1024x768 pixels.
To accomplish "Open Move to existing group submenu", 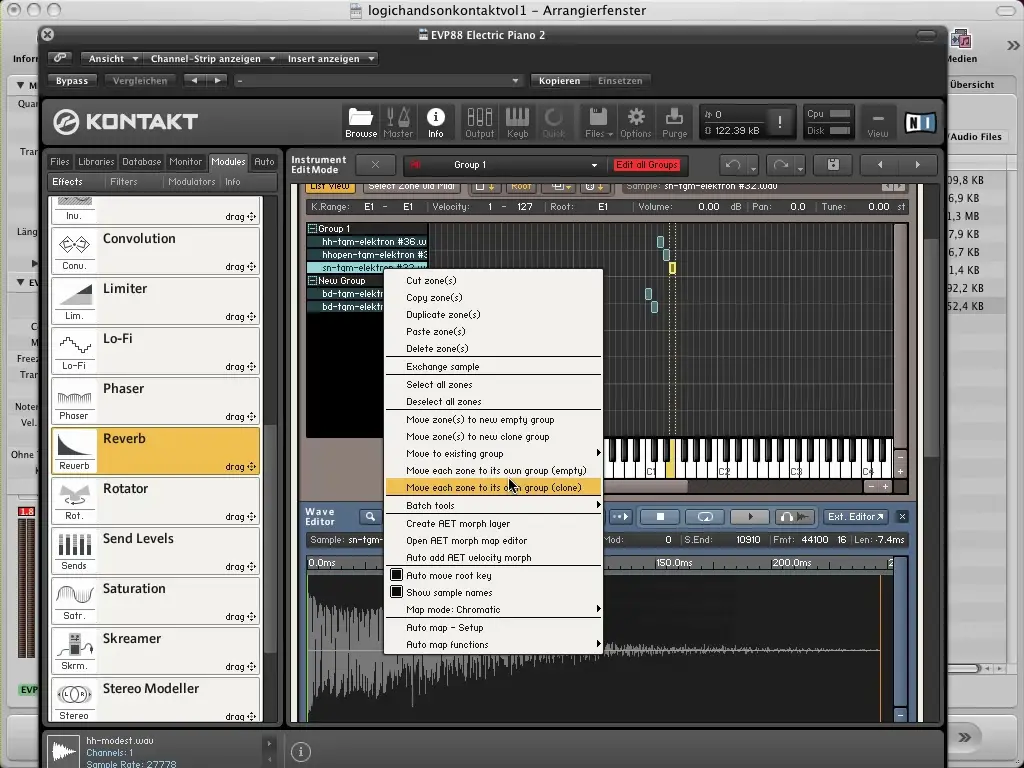I will tap(493, 453).
